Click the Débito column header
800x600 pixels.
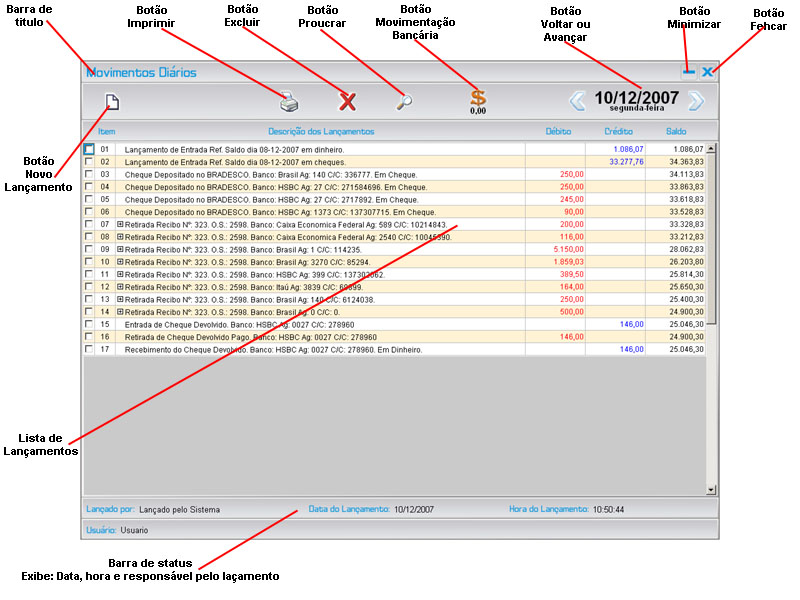[558, 131]
